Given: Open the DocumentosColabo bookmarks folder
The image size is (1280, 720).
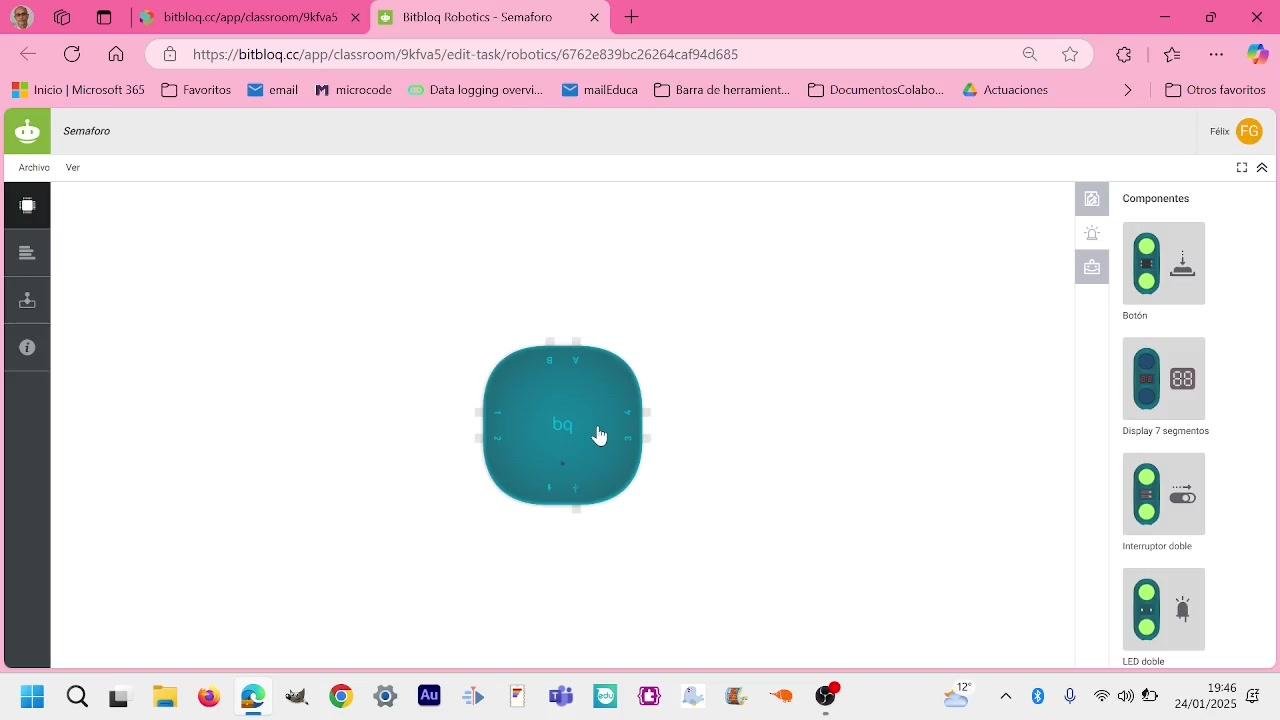Looking at the screenshot, I should [x=876, y=90].
